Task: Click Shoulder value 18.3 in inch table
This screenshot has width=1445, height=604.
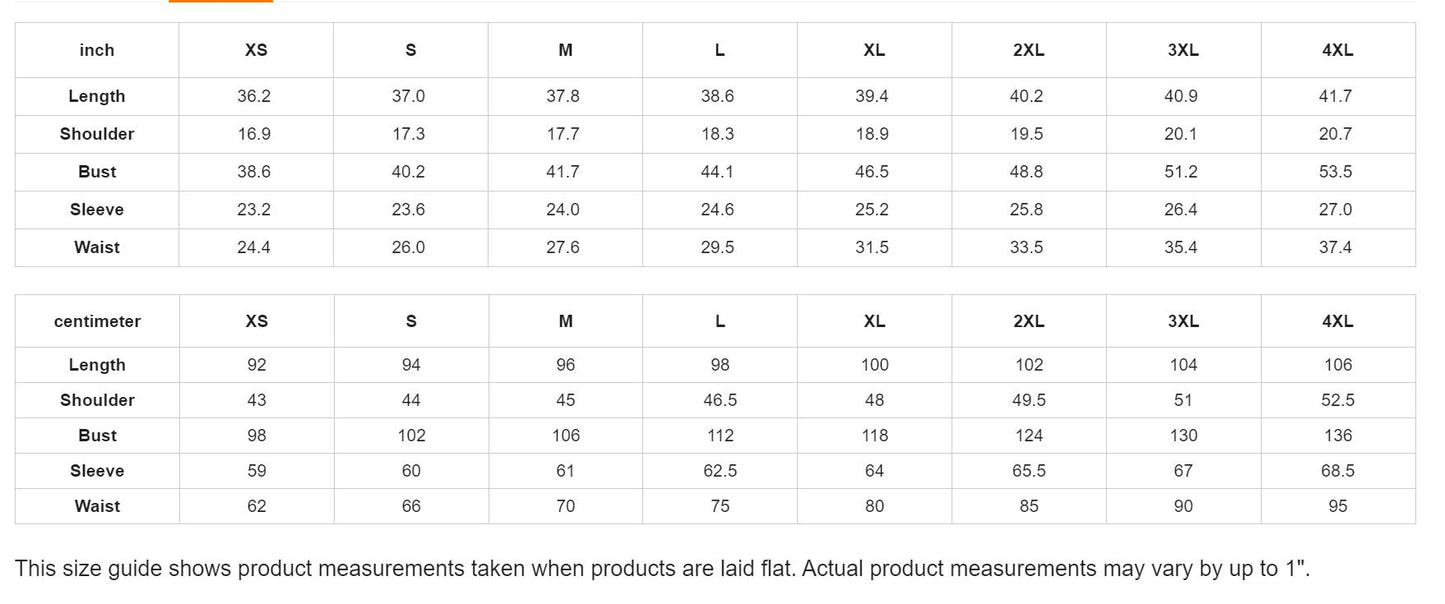Action: point(717,134)
